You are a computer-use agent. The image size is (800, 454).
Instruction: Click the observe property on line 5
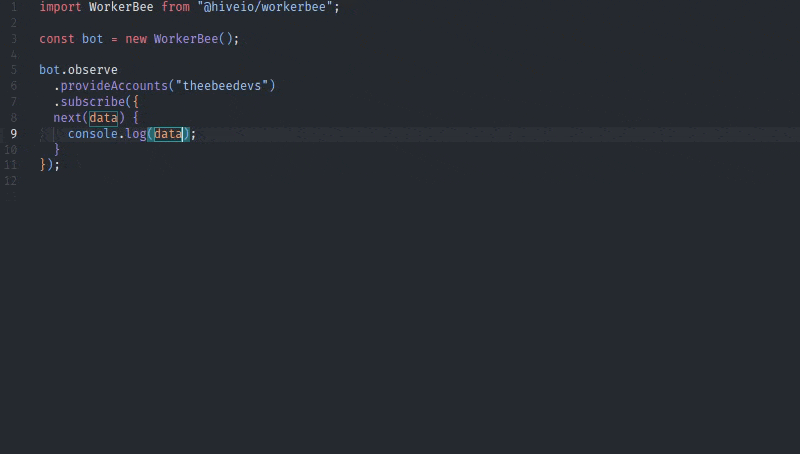pos(92,70)
